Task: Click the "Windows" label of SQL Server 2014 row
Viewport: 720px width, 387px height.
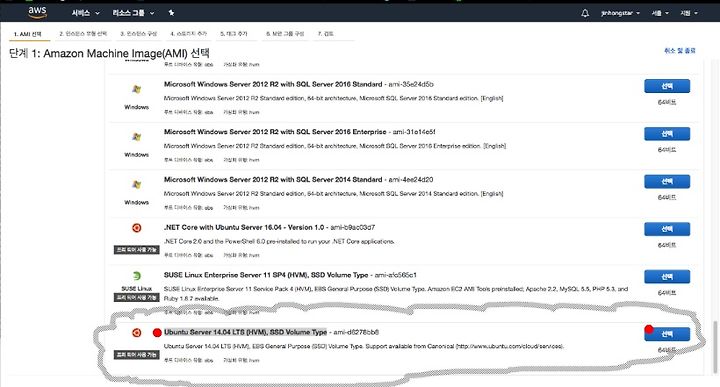Action: (136, 202)
